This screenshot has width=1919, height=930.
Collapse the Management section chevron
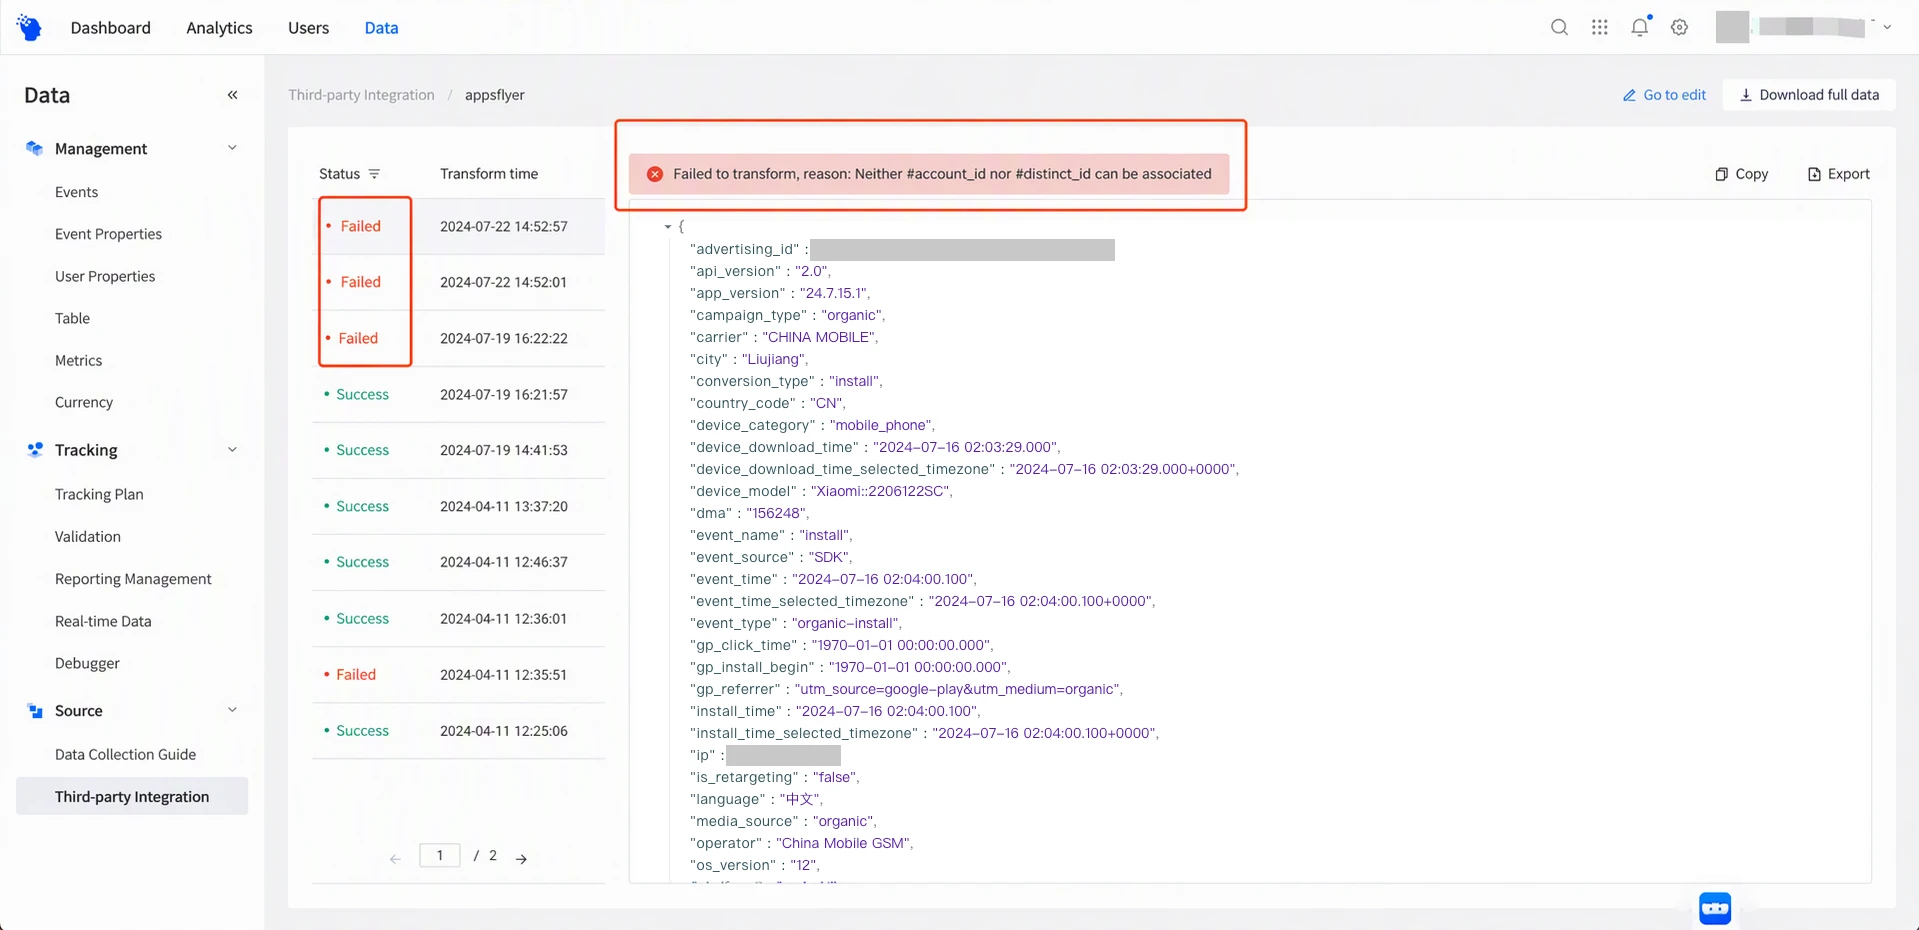232,148
